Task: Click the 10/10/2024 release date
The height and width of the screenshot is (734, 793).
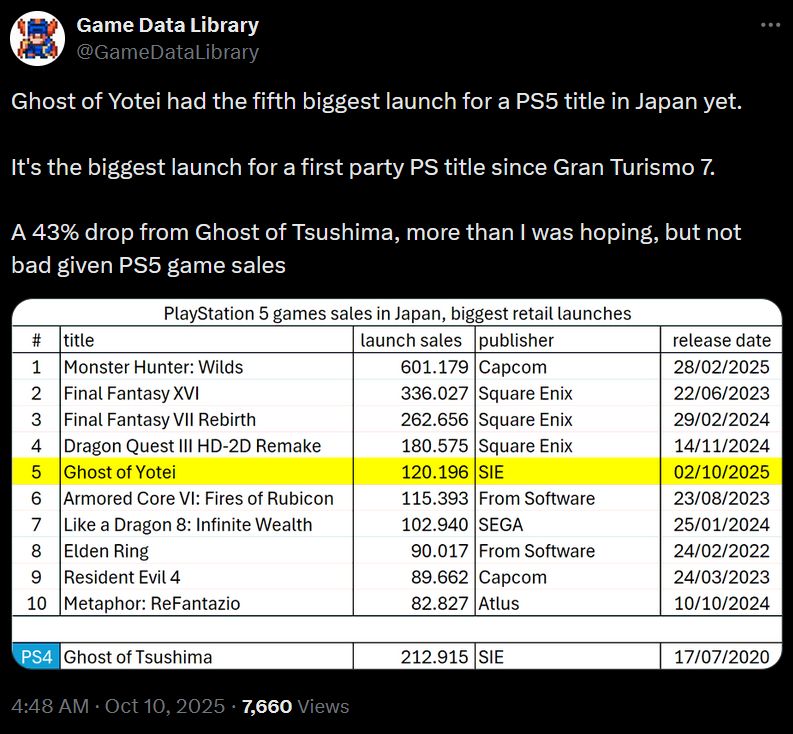Action: pos(722,603)
